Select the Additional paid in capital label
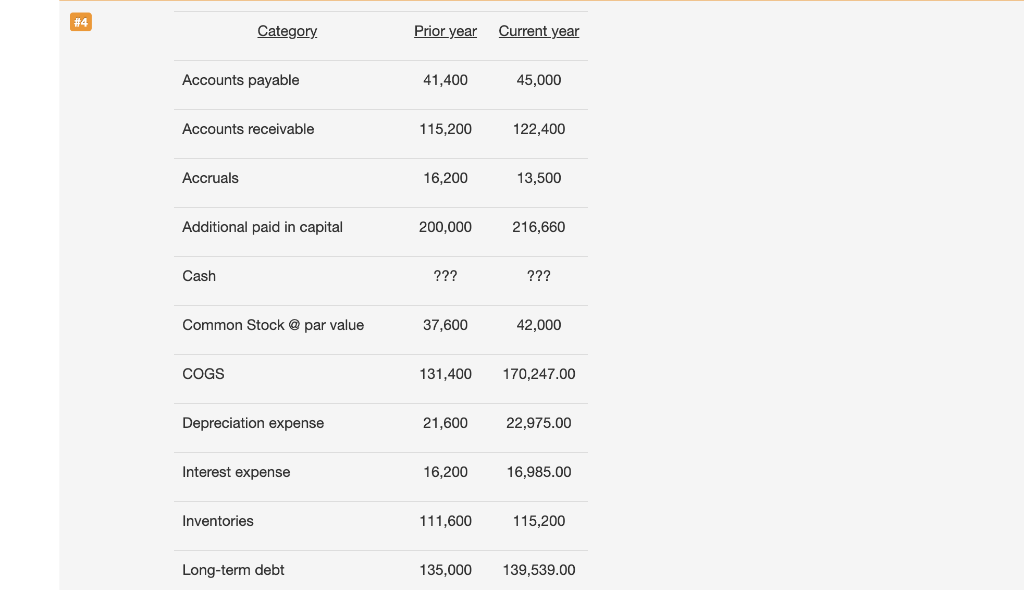This screenshot has width=1024, height=590. 262,227
